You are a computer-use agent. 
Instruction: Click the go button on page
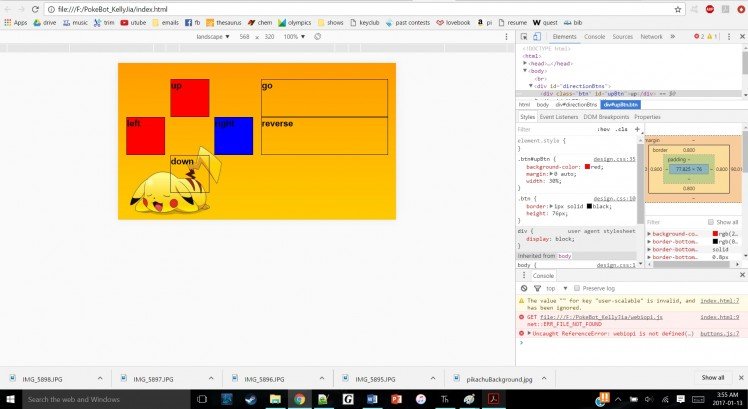tap(324, 98)
